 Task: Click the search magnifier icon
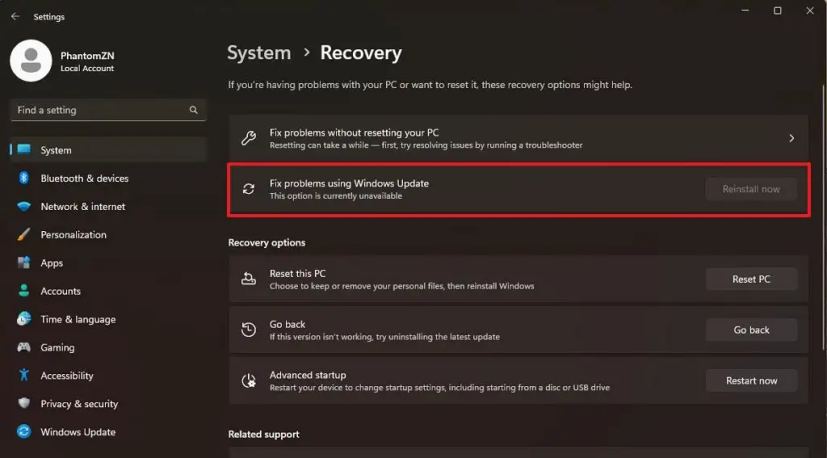tap(194, 110)
